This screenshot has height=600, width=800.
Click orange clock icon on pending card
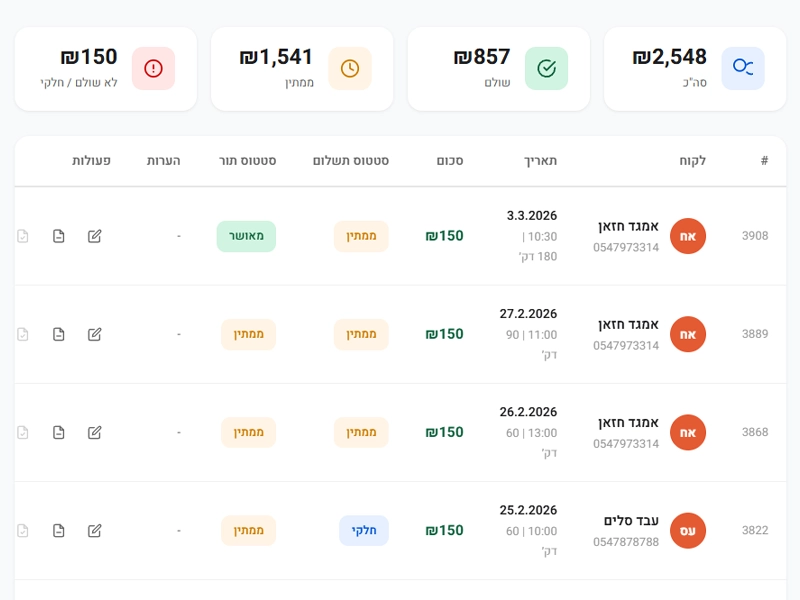(x=350, y=68)
